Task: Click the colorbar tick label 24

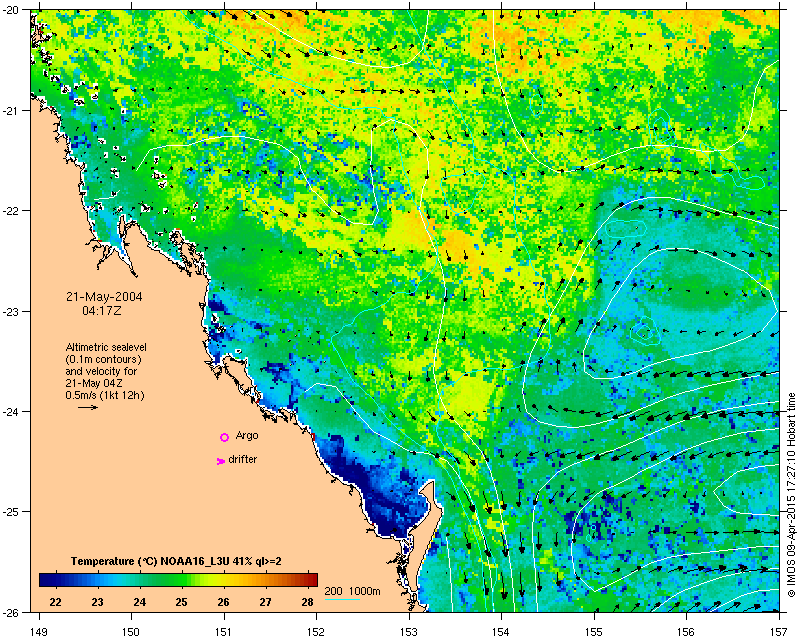Action: click(139, 602)
